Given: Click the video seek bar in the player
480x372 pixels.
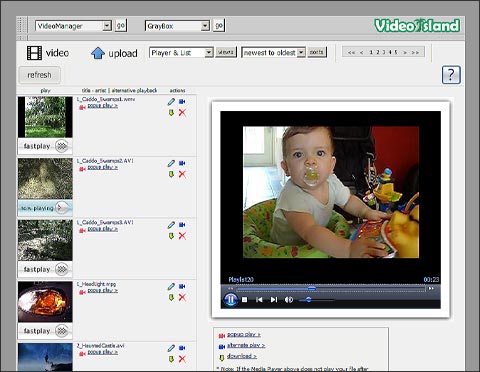Looking at the screenshot, I should [x=330, y=289].
